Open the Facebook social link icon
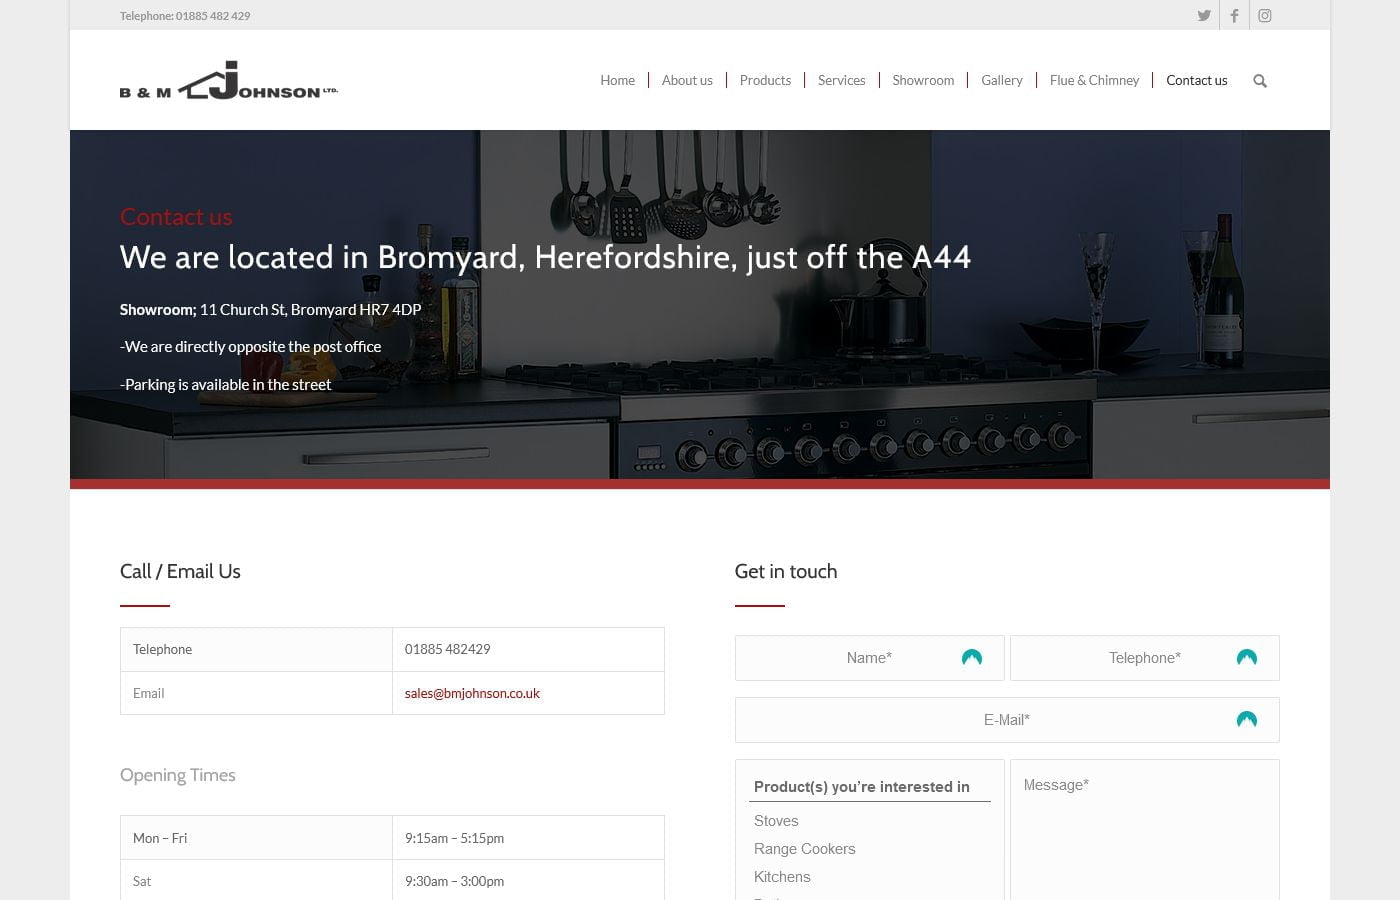 pyautogui.click(x=1234, y=15)
